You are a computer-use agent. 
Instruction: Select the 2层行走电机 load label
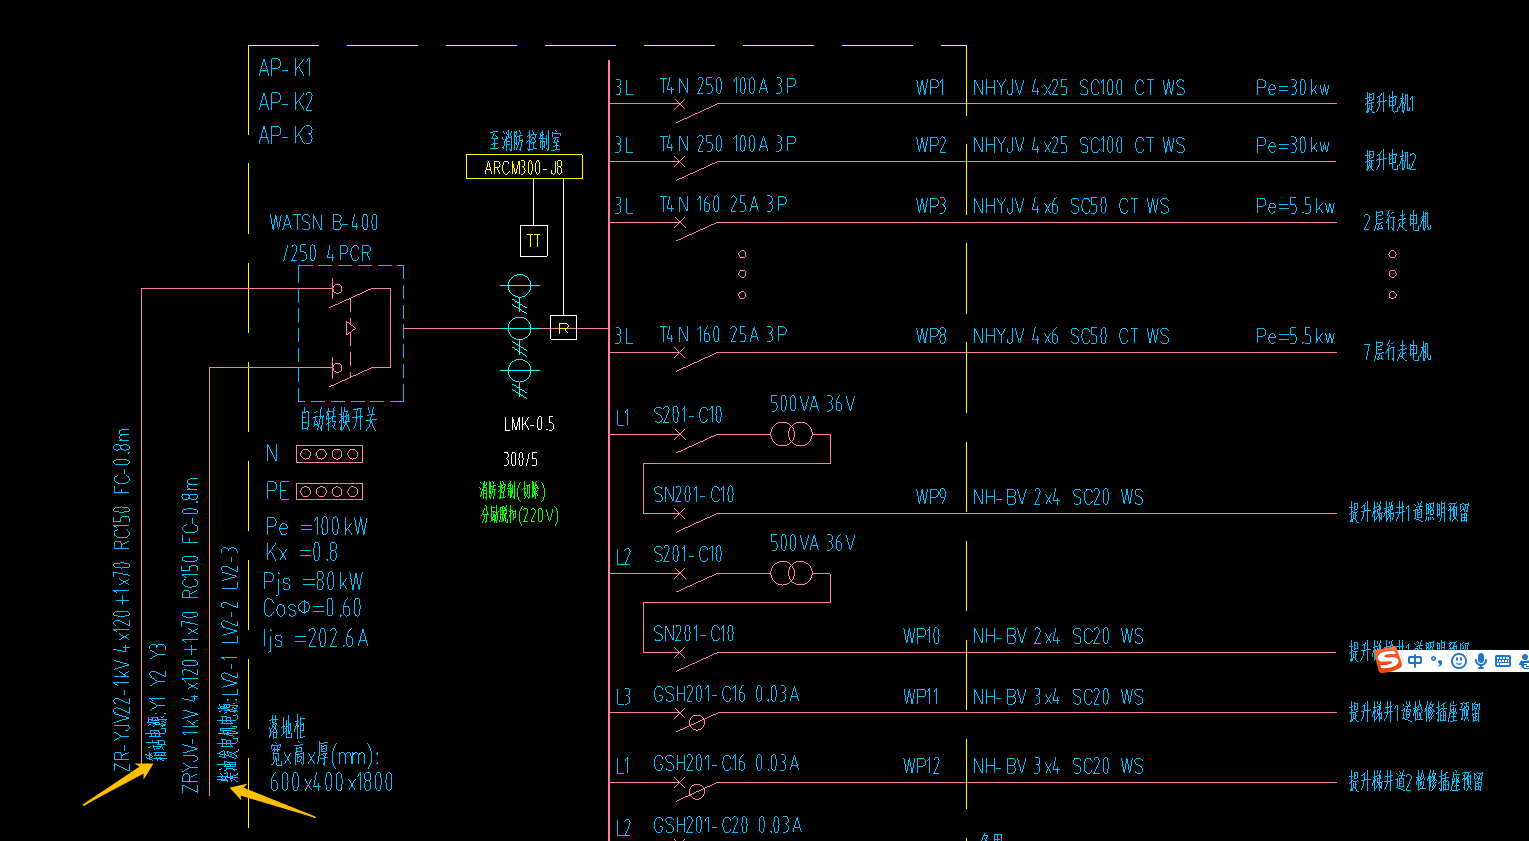[1397, 221]
